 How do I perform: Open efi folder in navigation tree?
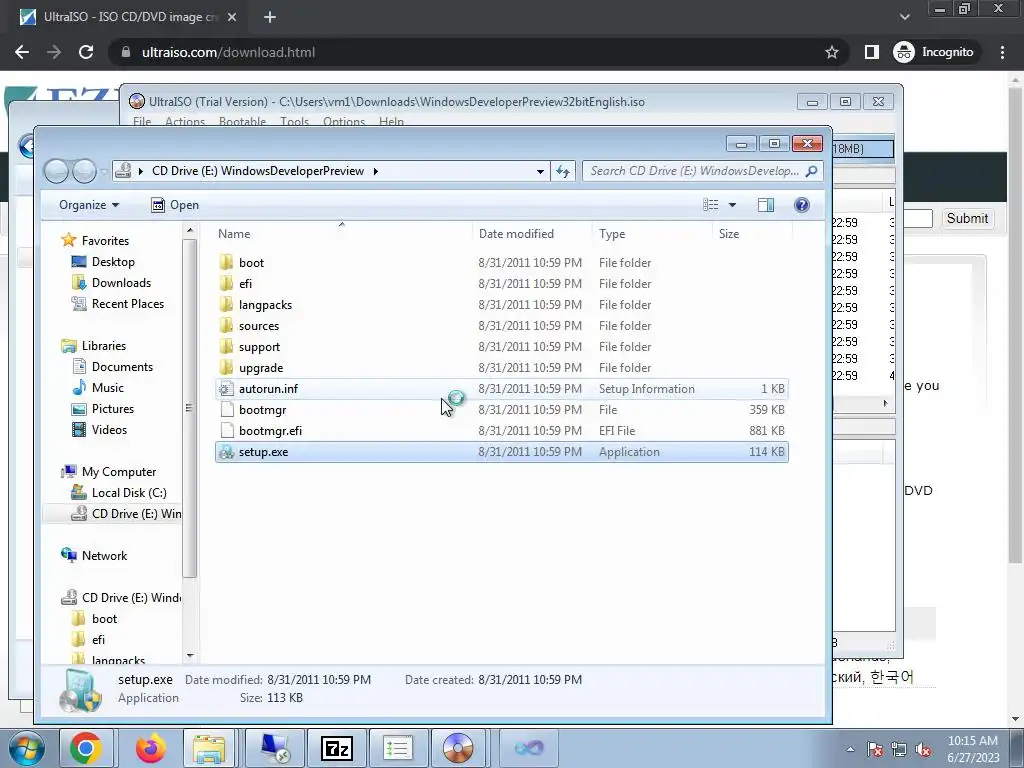click(x=98, y=639)
